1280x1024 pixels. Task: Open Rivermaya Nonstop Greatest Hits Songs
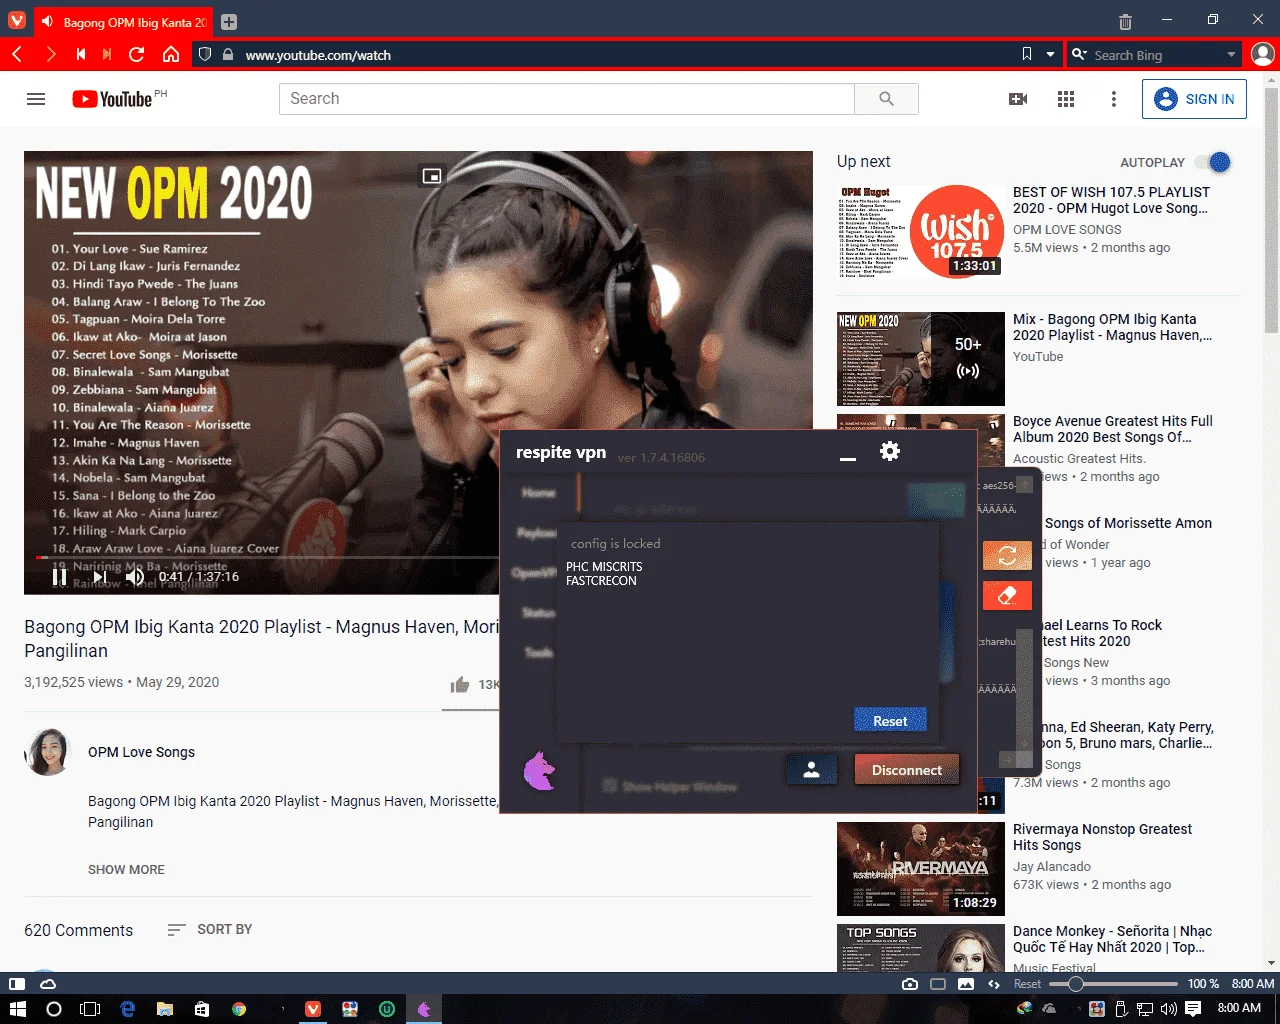pos(1102,837)
